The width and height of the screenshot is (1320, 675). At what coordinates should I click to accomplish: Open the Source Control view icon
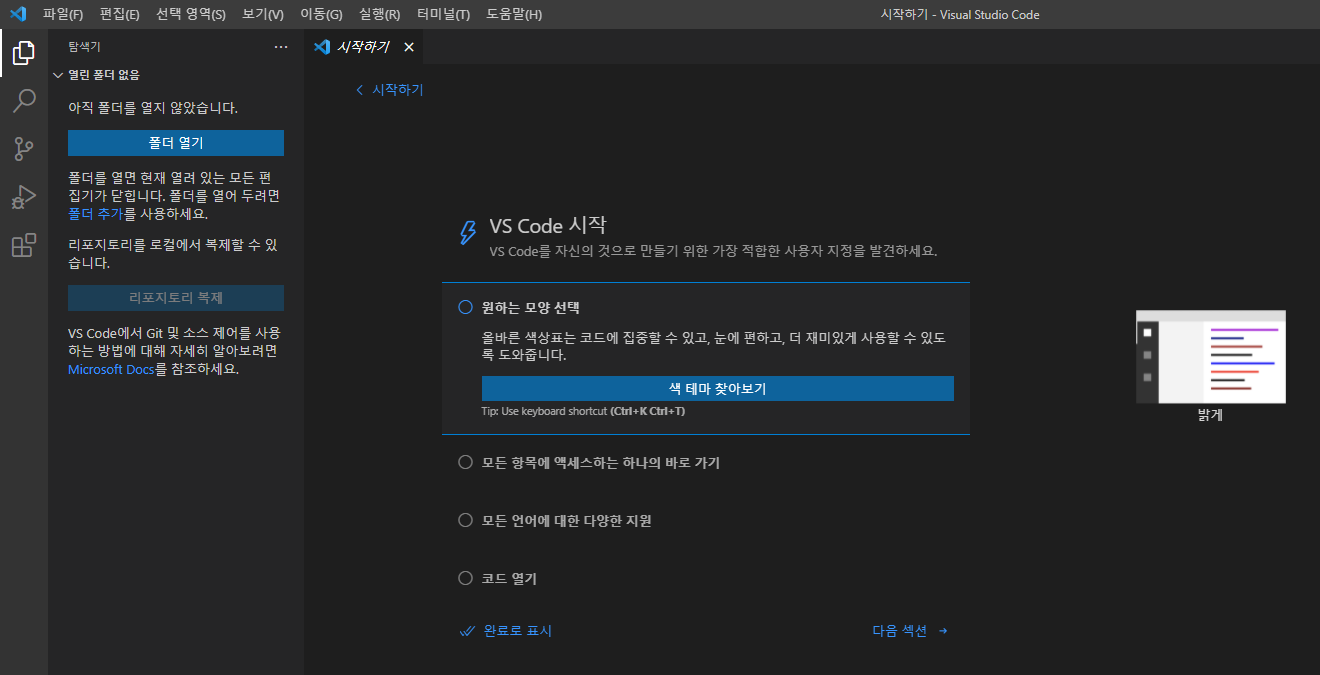24,149
